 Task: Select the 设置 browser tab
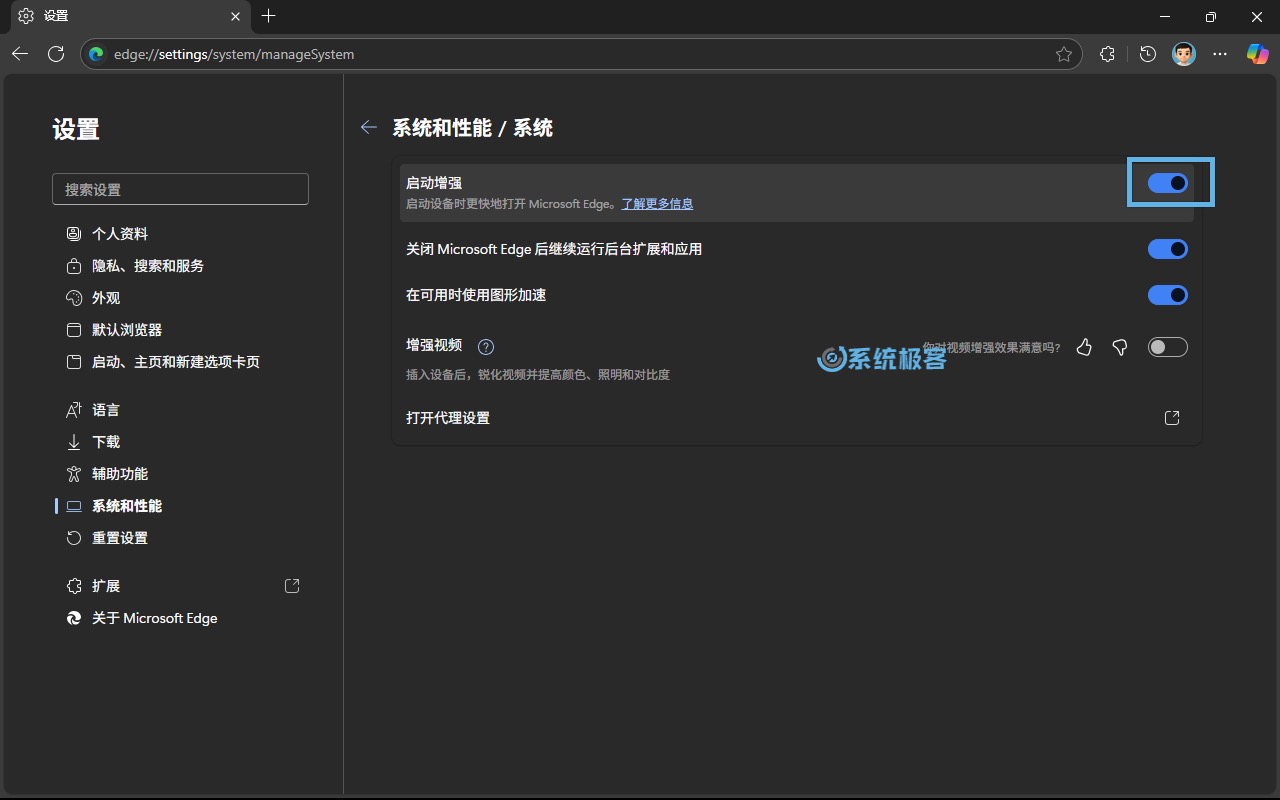[130, 16]
